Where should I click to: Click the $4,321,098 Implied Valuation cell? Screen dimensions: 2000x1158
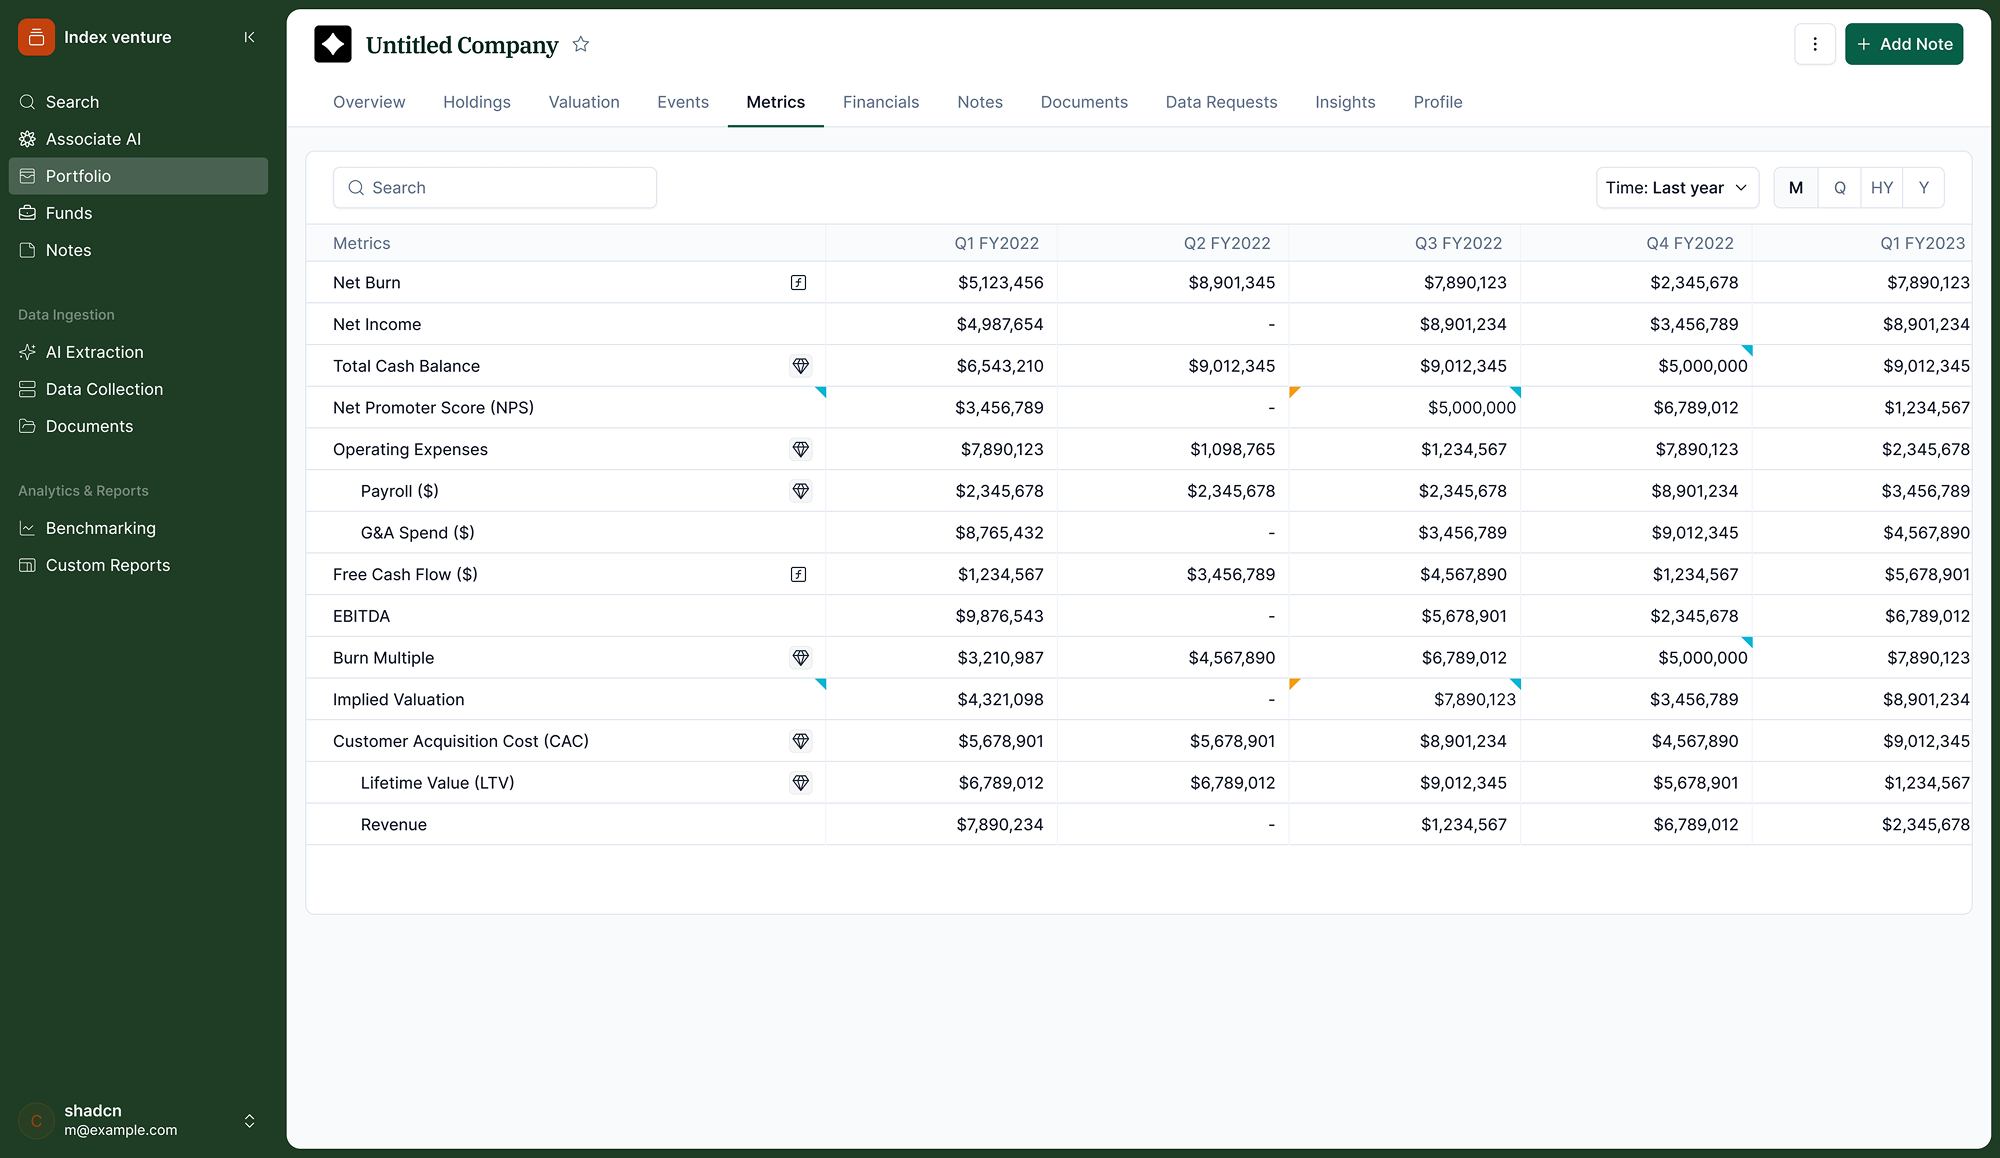point(1000,700)
